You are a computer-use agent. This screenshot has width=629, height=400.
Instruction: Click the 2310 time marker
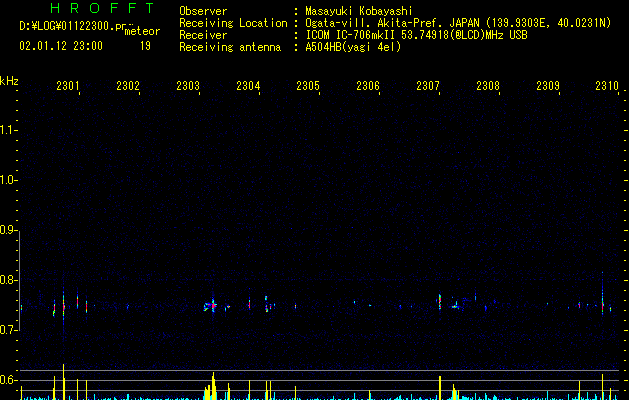coord(607,86)
